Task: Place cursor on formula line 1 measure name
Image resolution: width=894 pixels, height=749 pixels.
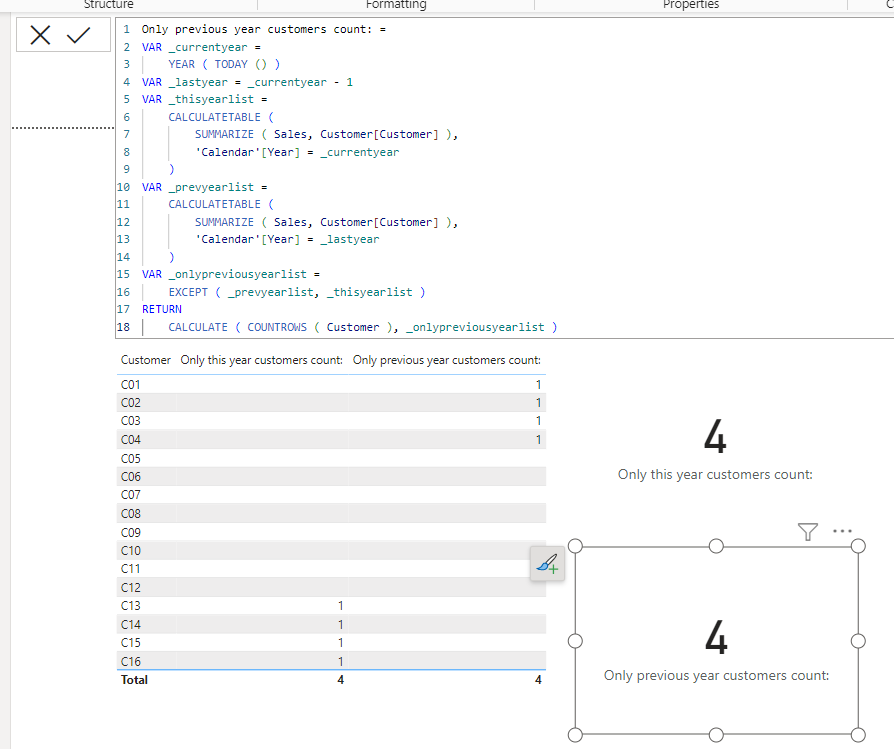Action: 256,29
